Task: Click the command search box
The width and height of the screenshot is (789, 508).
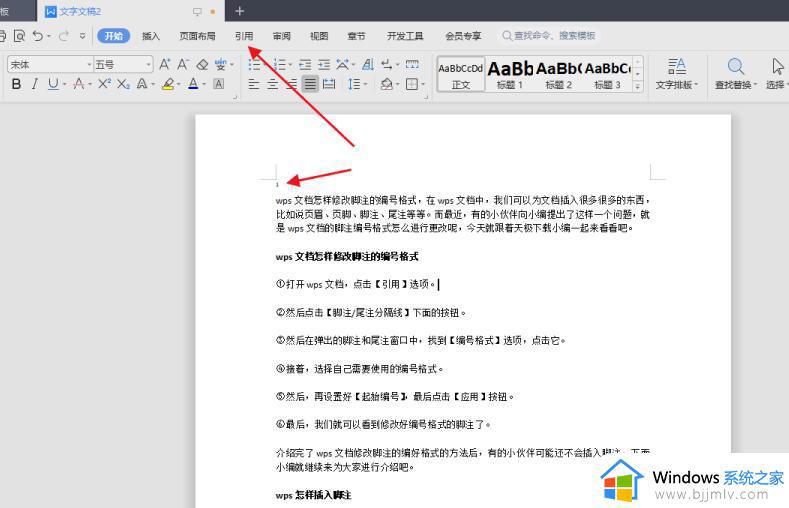Action: click(549, 36)
